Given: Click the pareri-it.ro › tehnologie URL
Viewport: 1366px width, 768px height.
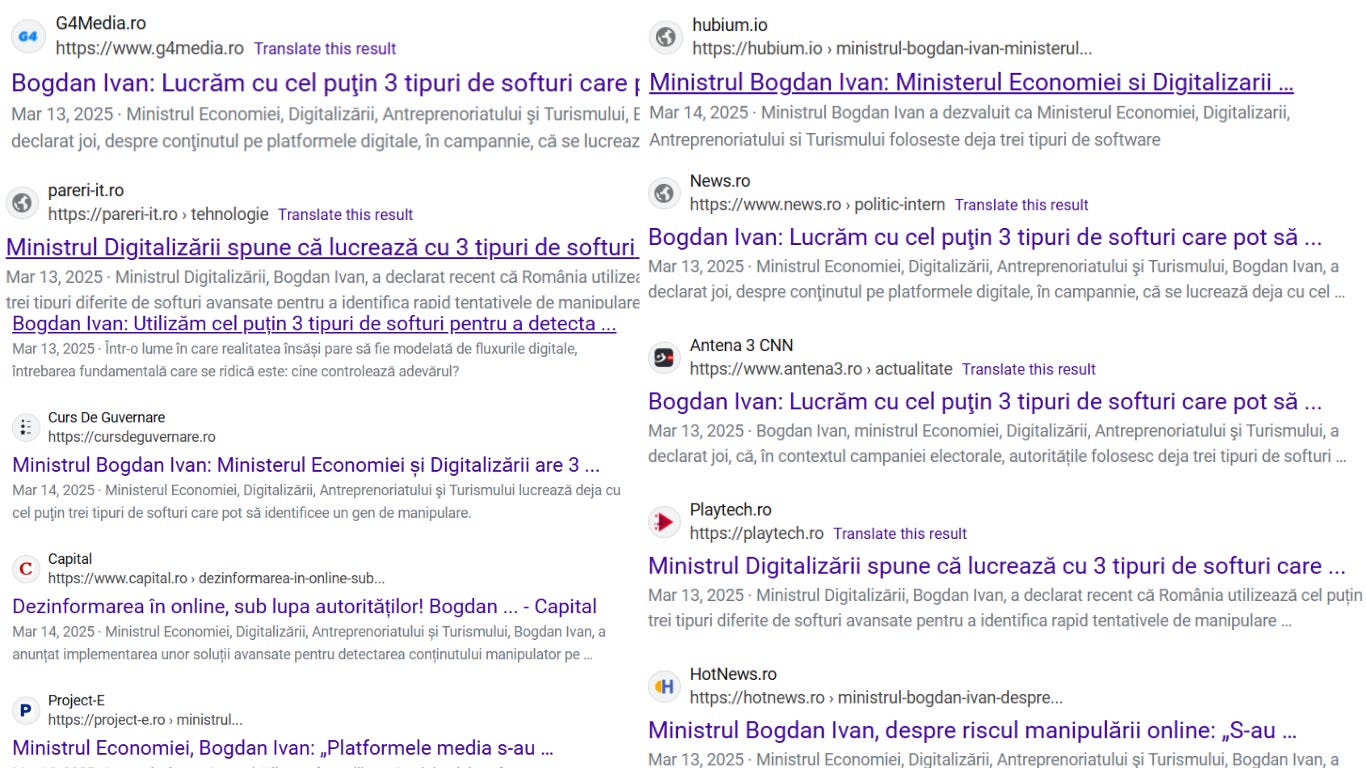Looking at the screenshot, I should pyautogui.click(x=158, y=214).
